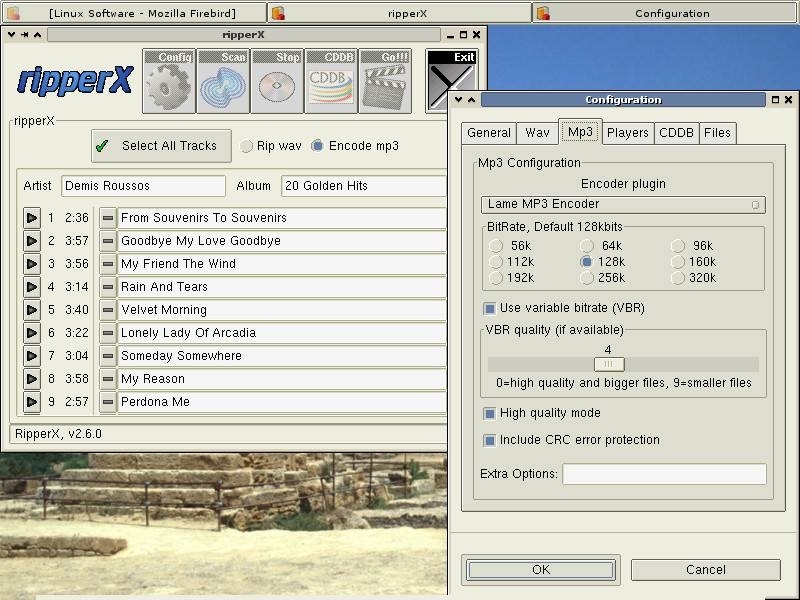Toggle selection button for Goodbye My Love Goodbye
800x600 pixels.
(x=108, y=241)
